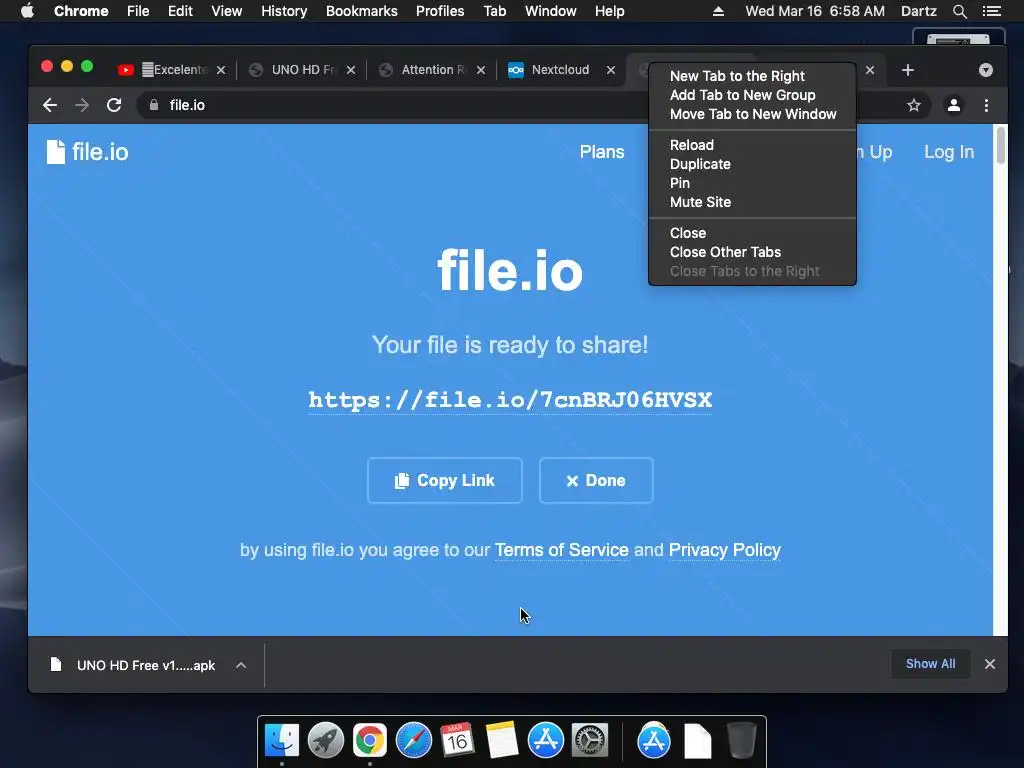Viewport: 1024px width, 768px height.
Task: Open Finder from the Dock
Action: click(281, 741)
